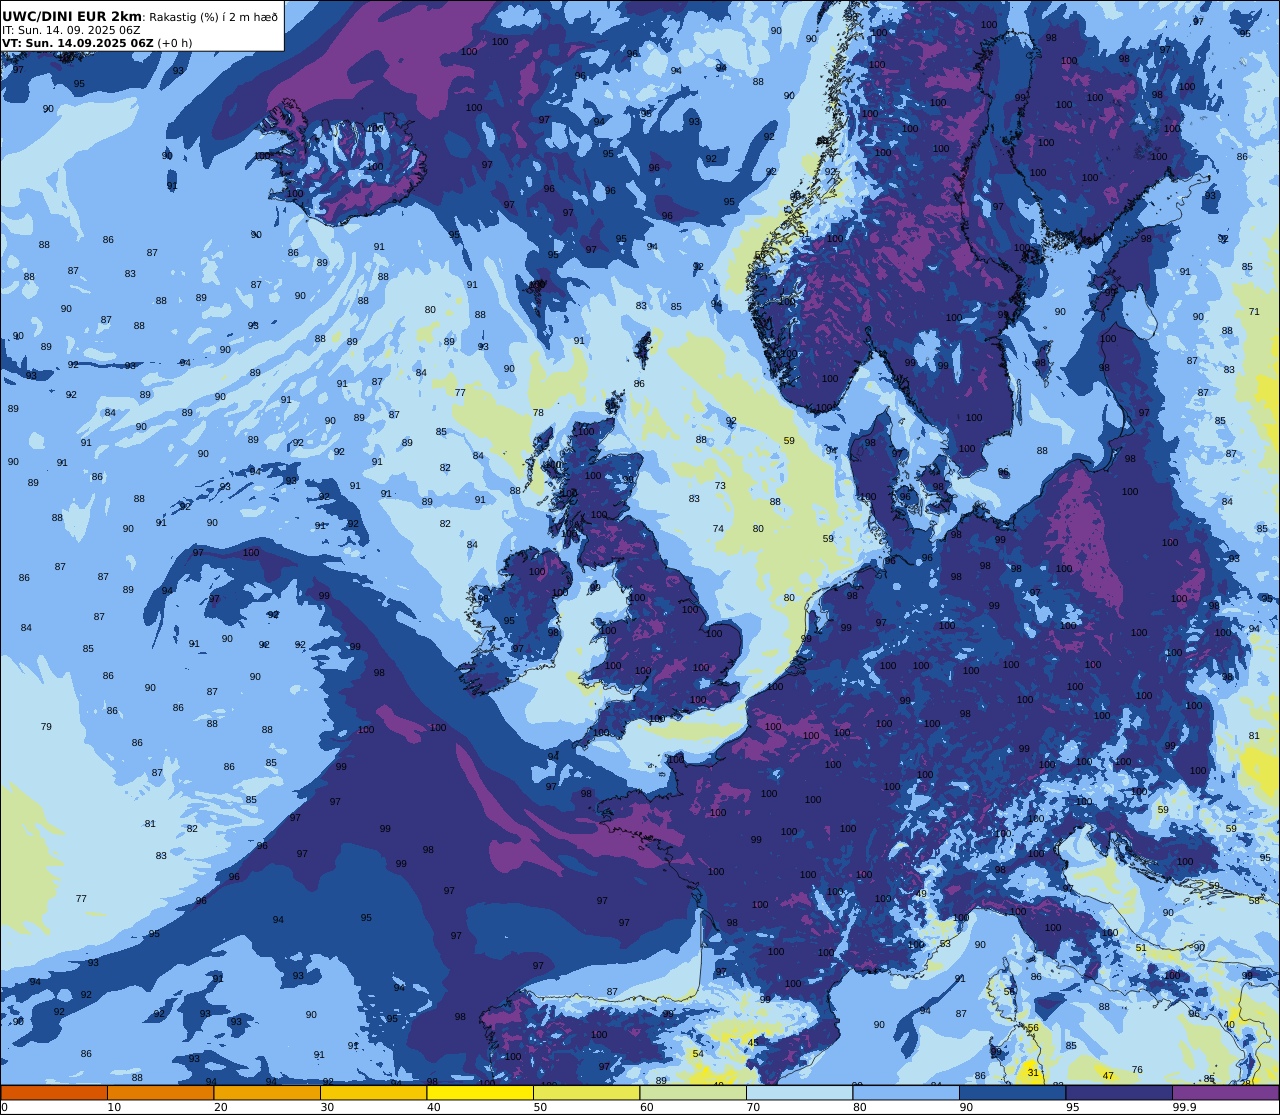Click the dark navy 95–99.9 legend swatch
This screenshot has height=1115, width=1280.
[x=1119, y=1092]
